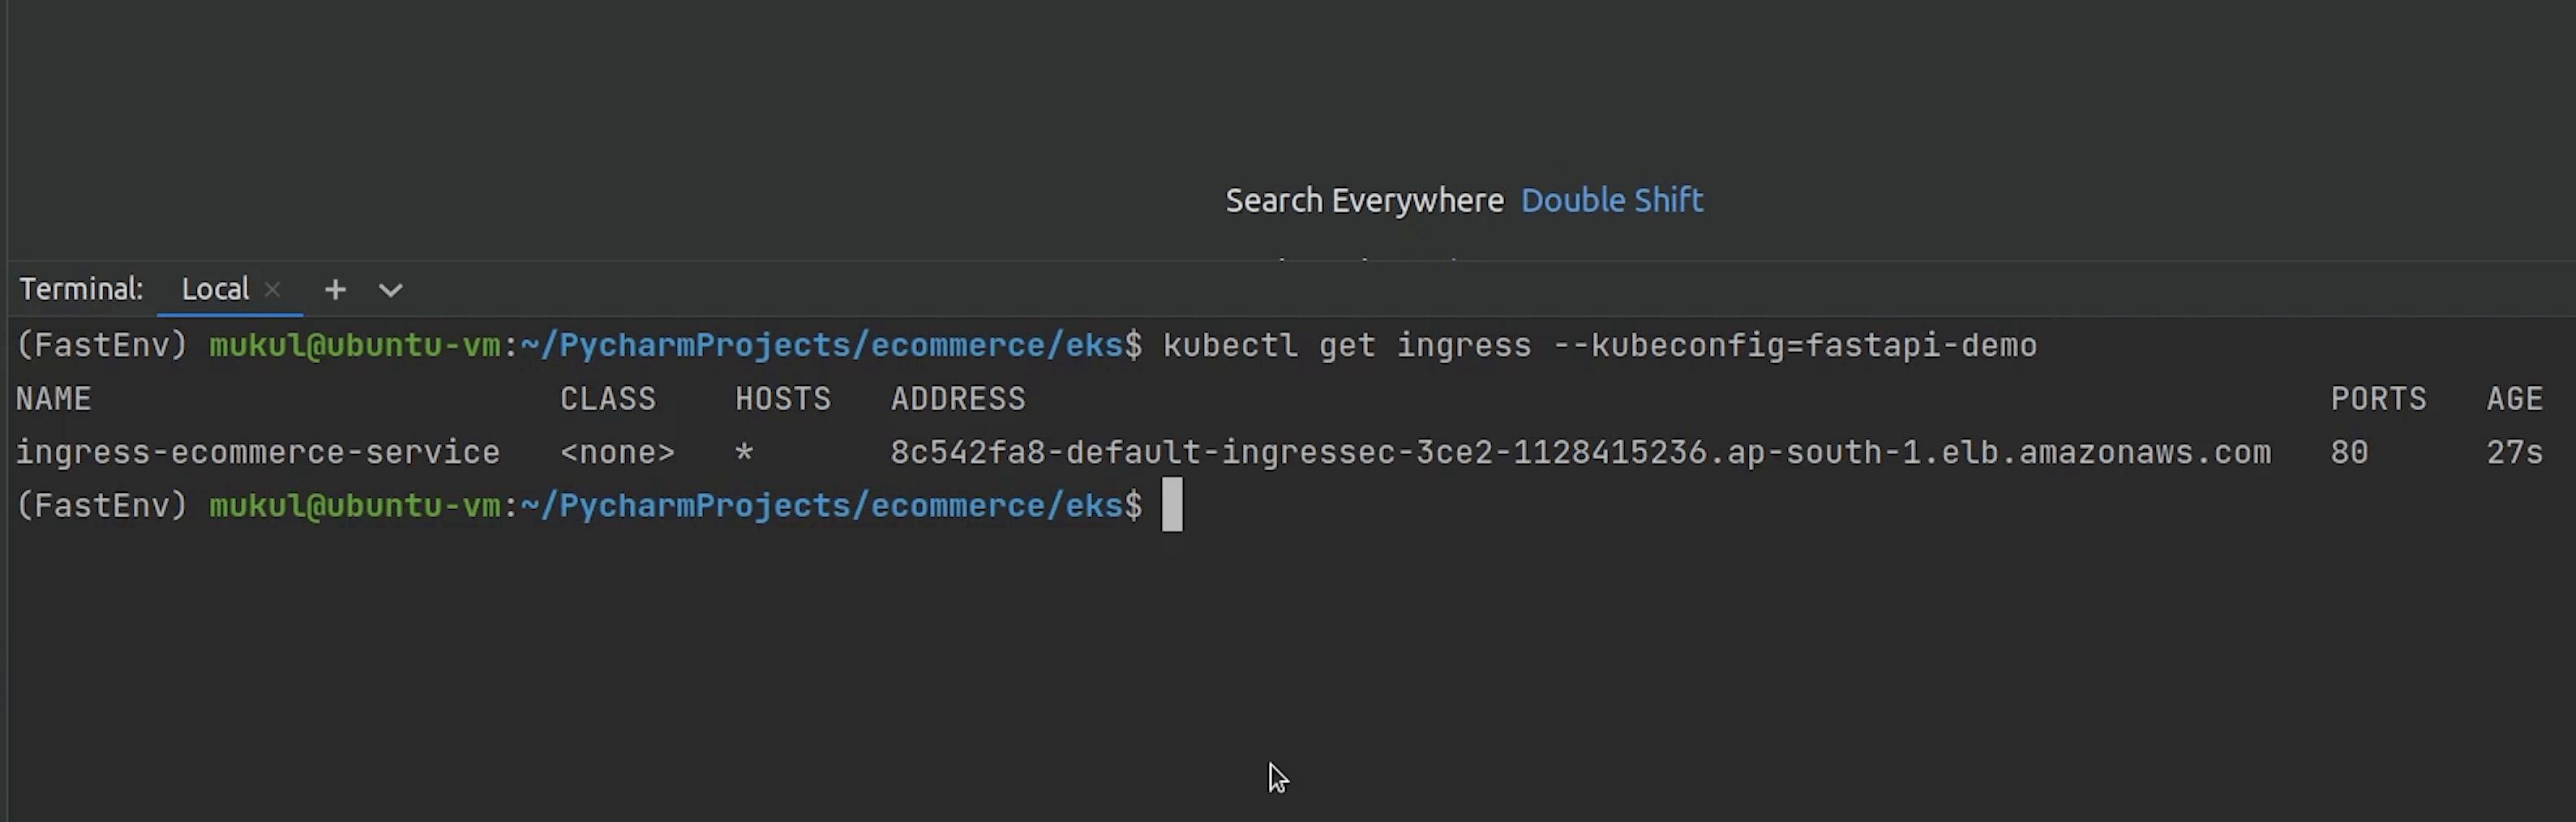Click the amazonaws.com ELB address in output
Viewport: 2576px width, 822px height.
point(1580,453)
